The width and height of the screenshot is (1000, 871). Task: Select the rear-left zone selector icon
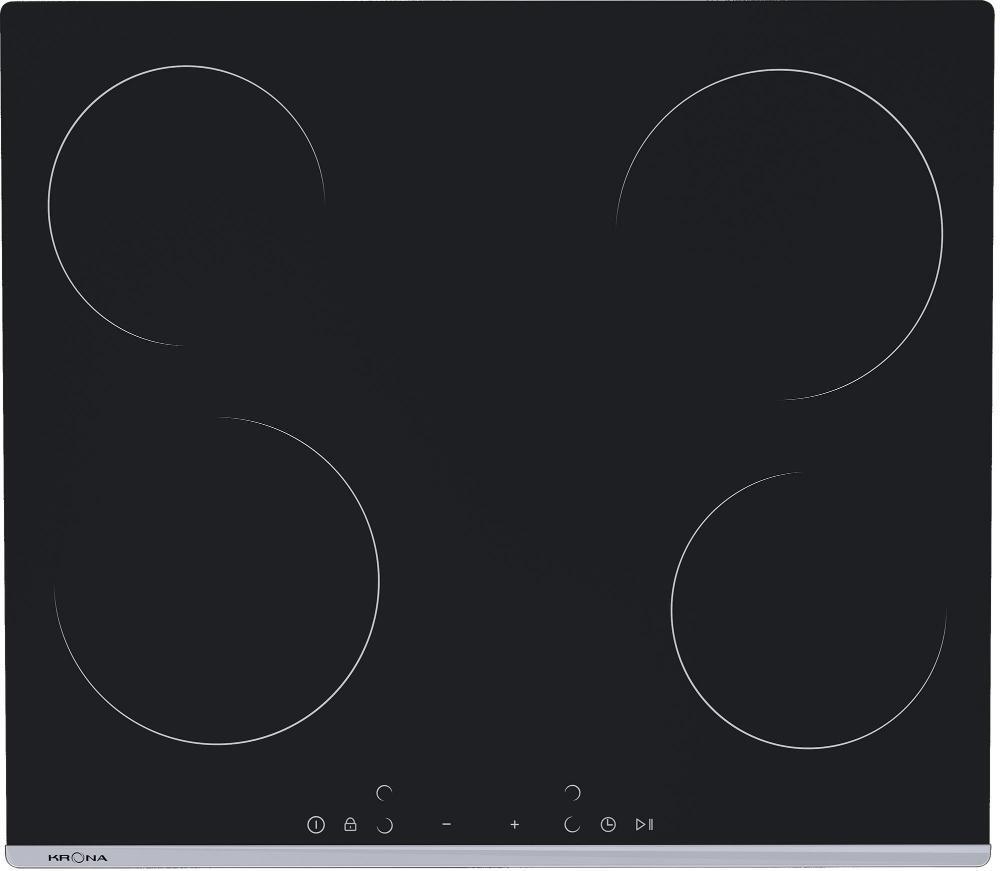[x=384, y=793]
